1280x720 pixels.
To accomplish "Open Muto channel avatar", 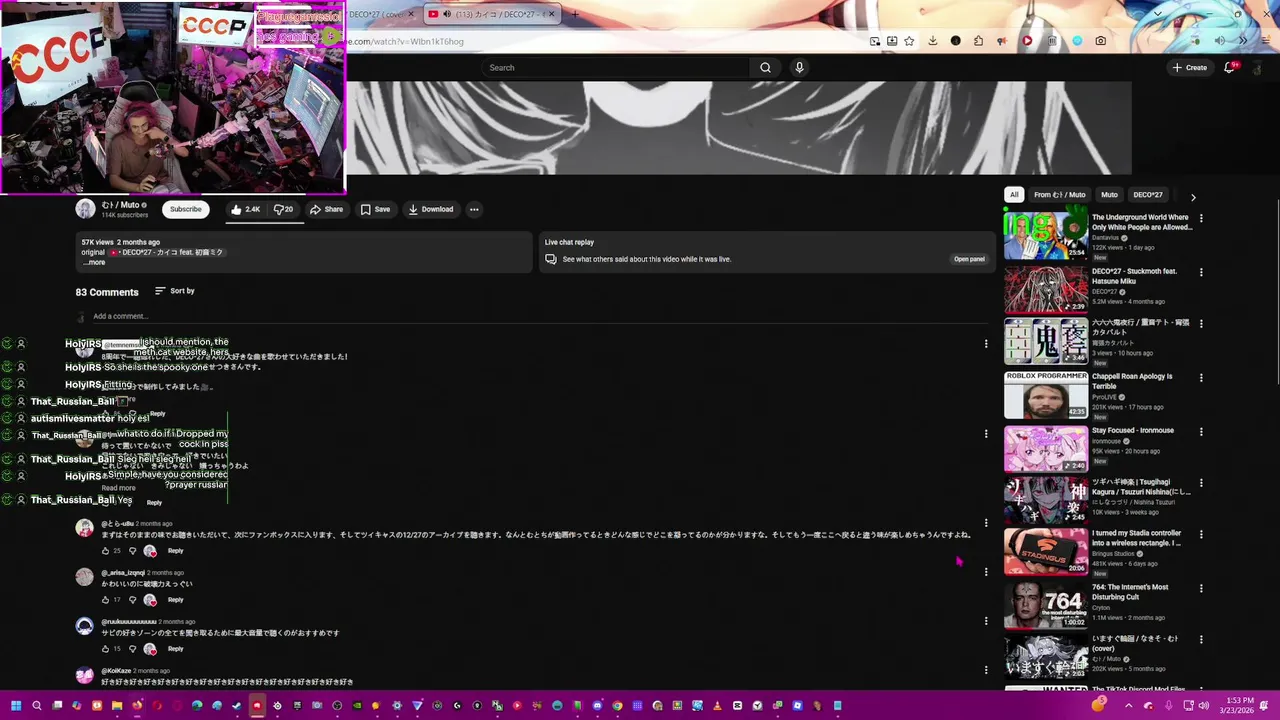I will click(85, 208).
